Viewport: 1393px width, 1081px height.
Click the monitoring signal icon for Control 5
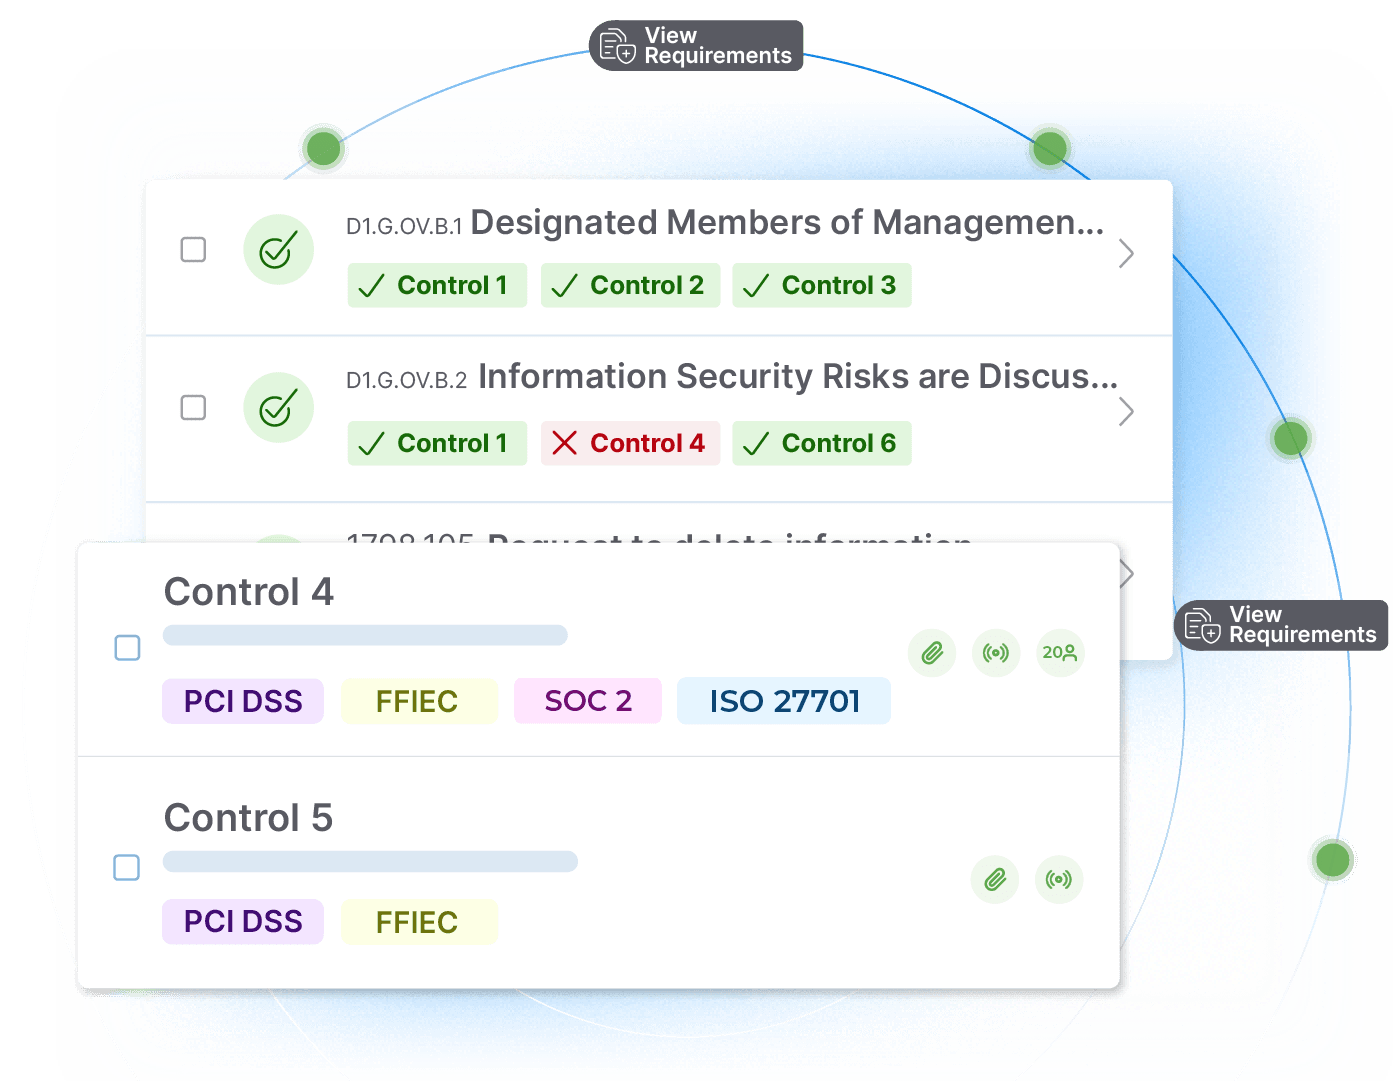(1059, 880)
